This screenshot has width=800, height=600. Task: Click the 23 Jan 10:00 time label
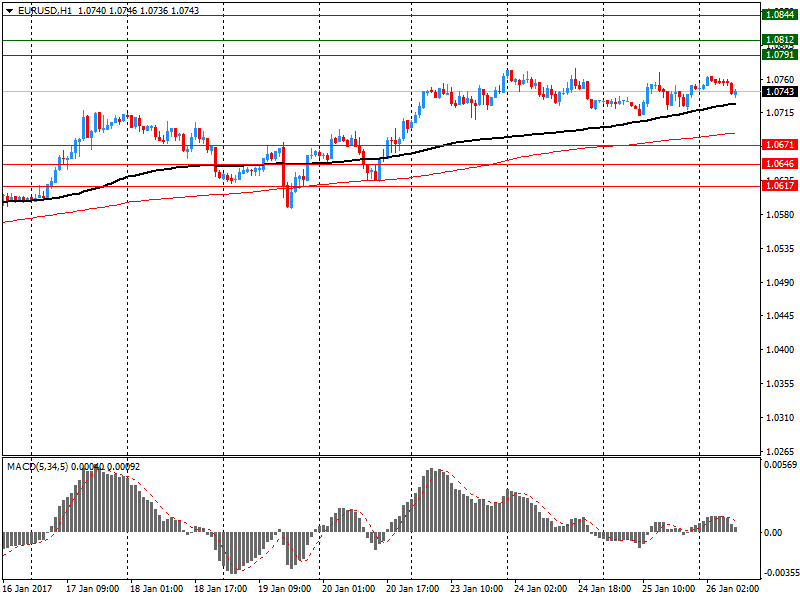477,589
